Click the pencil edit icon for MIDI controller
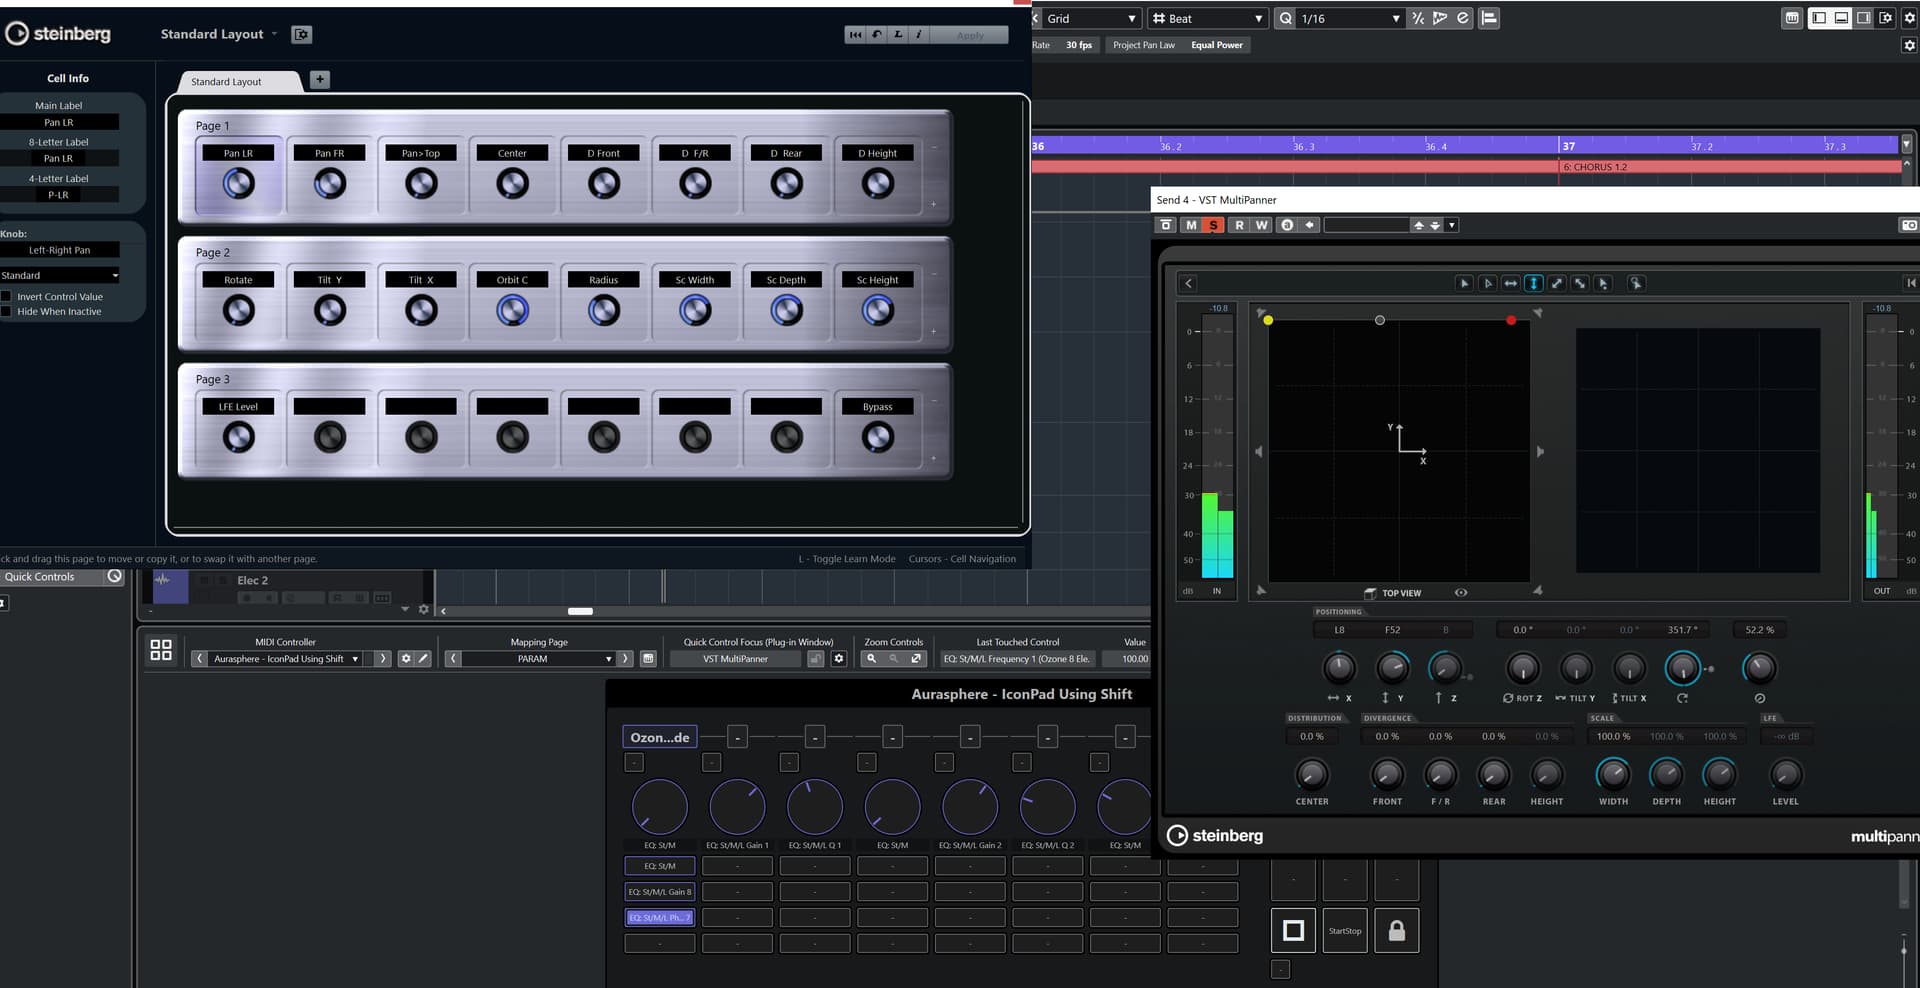Image resolution: width=1920 pixels, height=988 pixels. [423, 659]
